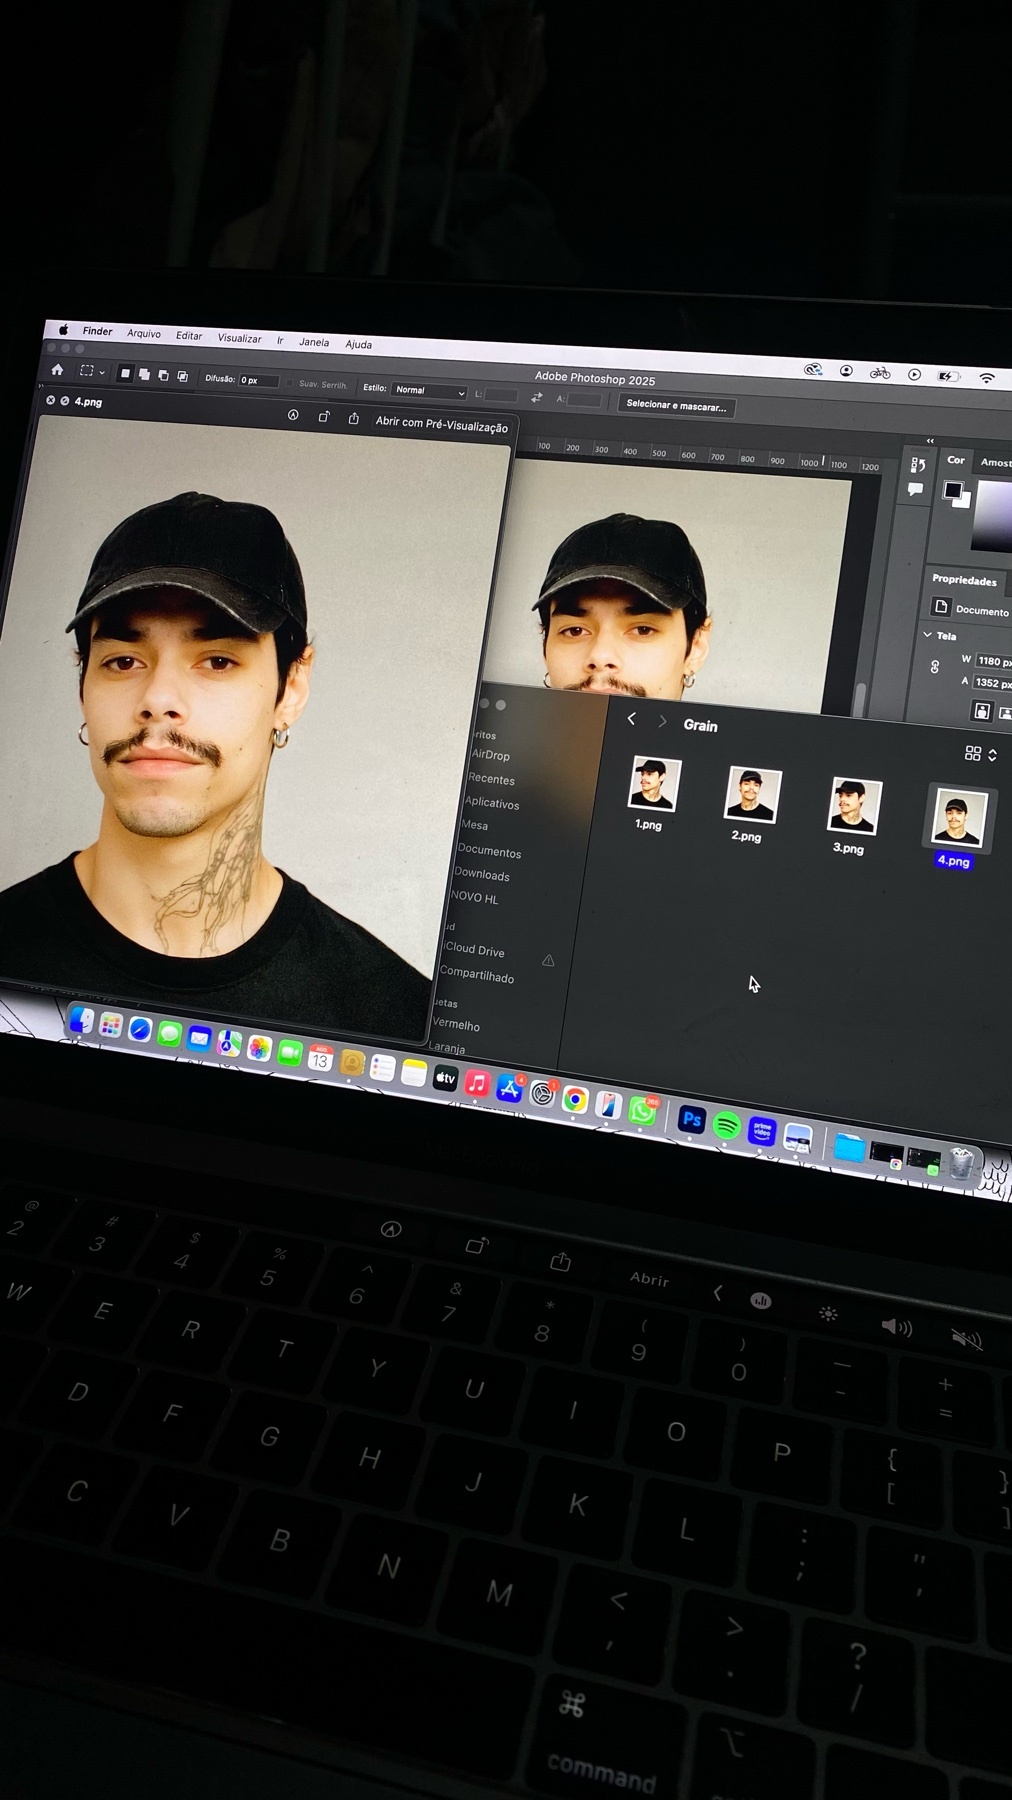Select the Add to selection mode icon
The image size is (1012, 1800).
coord(144,374)
